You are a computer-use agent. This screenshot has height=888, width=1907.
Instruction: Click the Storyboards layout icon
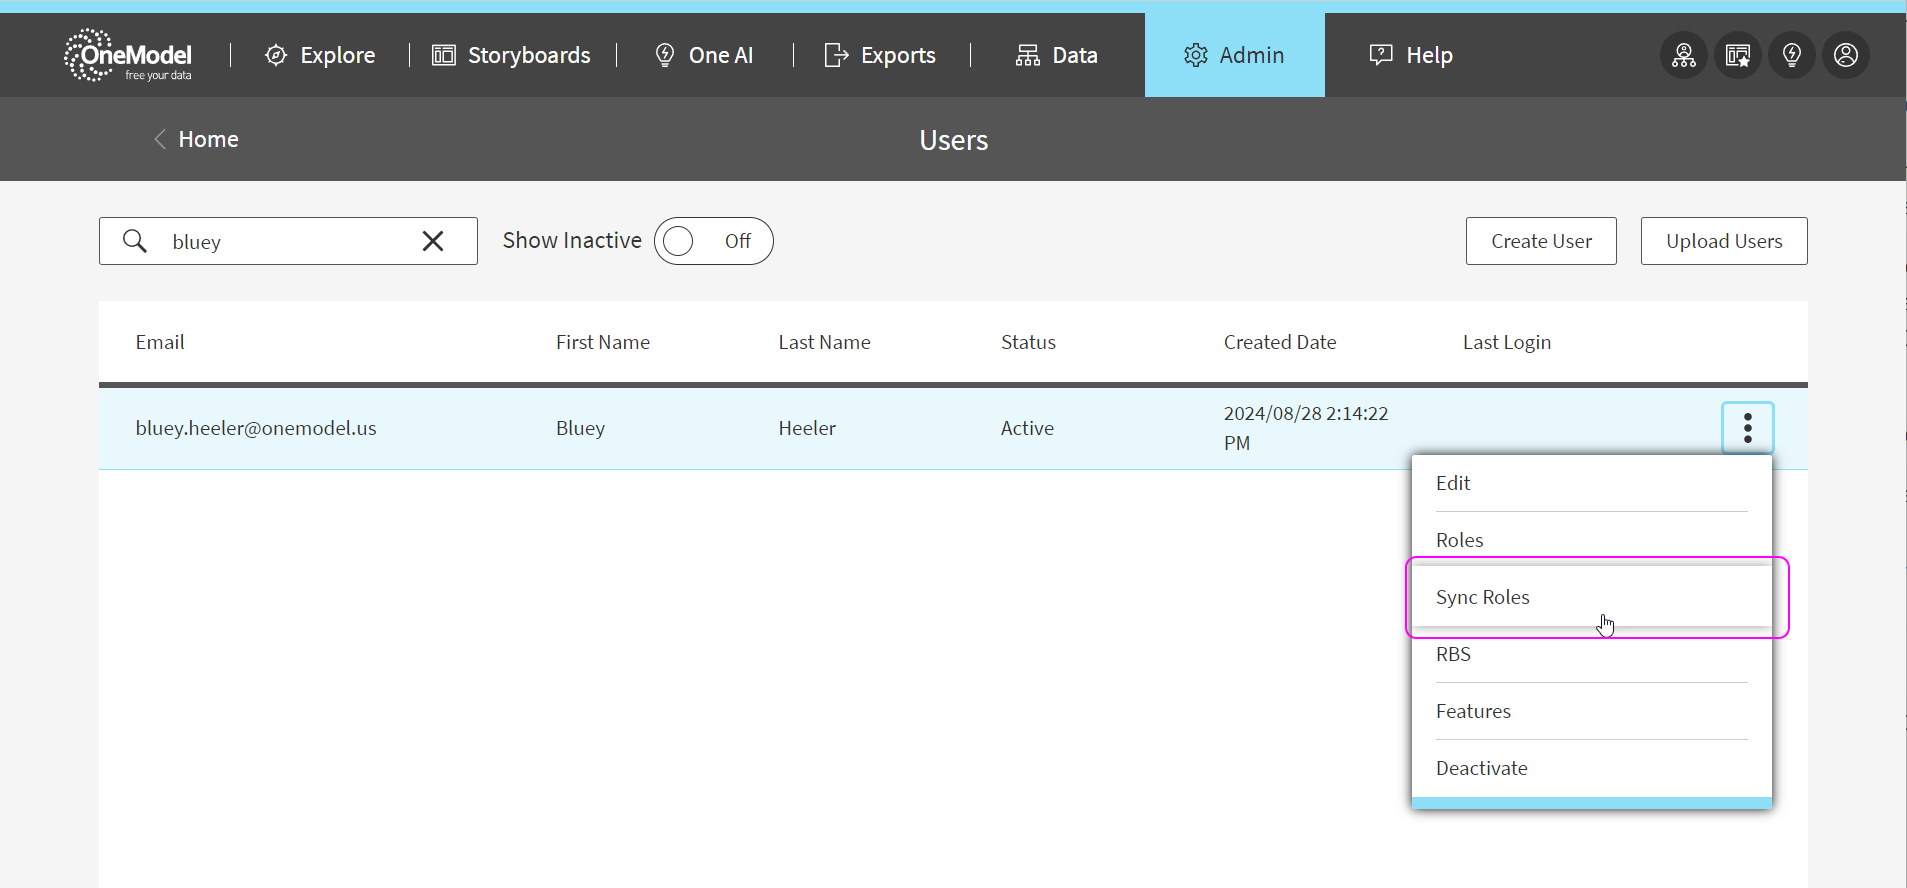click(444, 55)
